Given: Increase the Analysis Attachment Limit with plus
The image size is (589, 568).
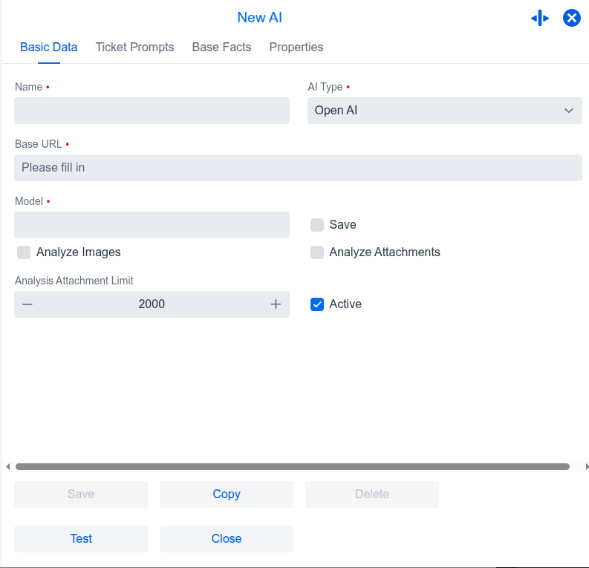Looking at the screenshot, I should [x=276, y=304].
